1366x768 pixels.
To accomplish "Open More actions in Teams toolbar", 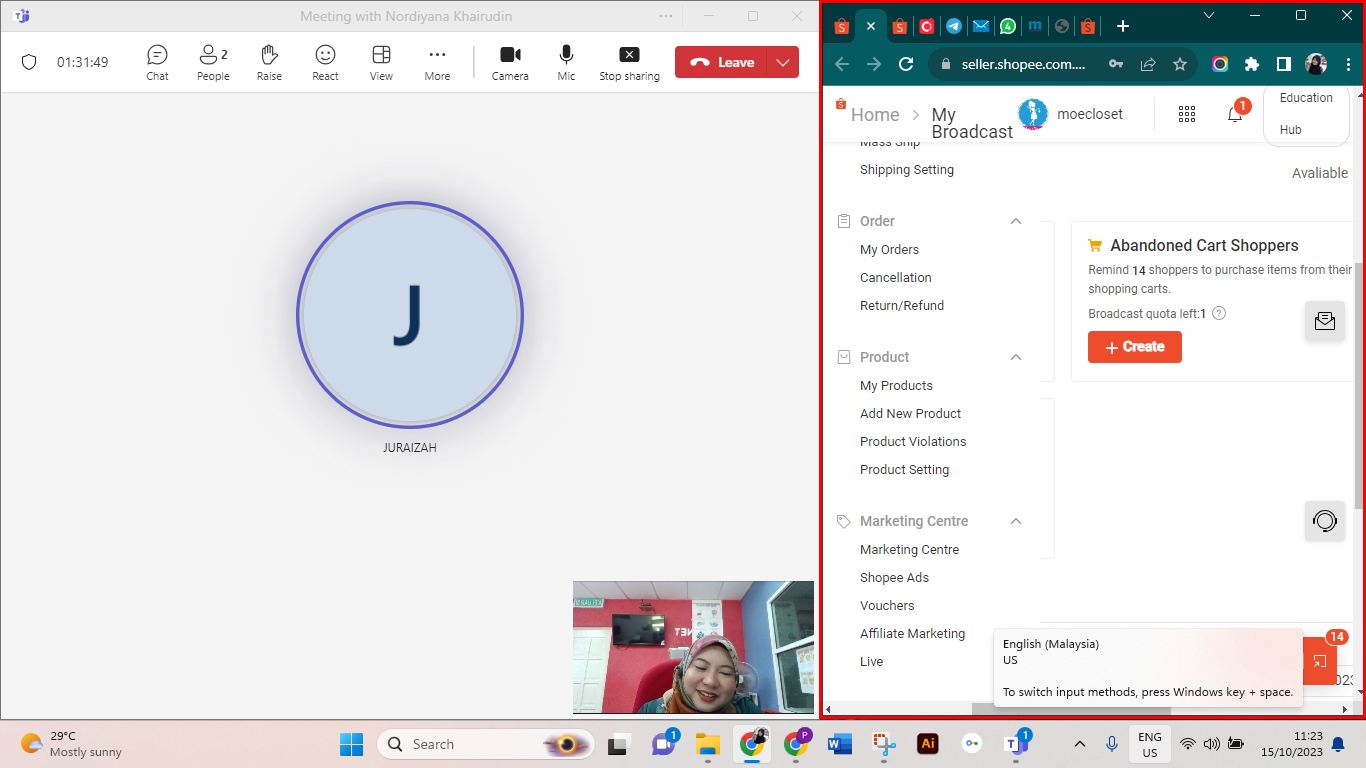I will 437,62.
